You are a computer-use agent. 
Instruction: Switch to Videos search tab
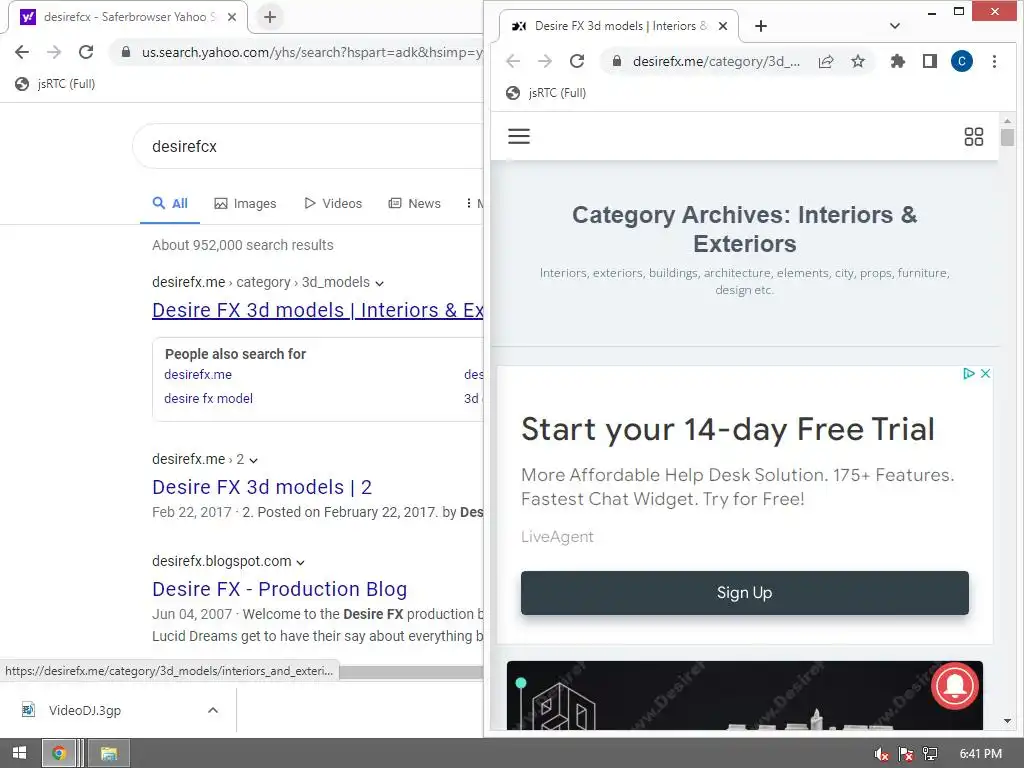coord(333,203)
